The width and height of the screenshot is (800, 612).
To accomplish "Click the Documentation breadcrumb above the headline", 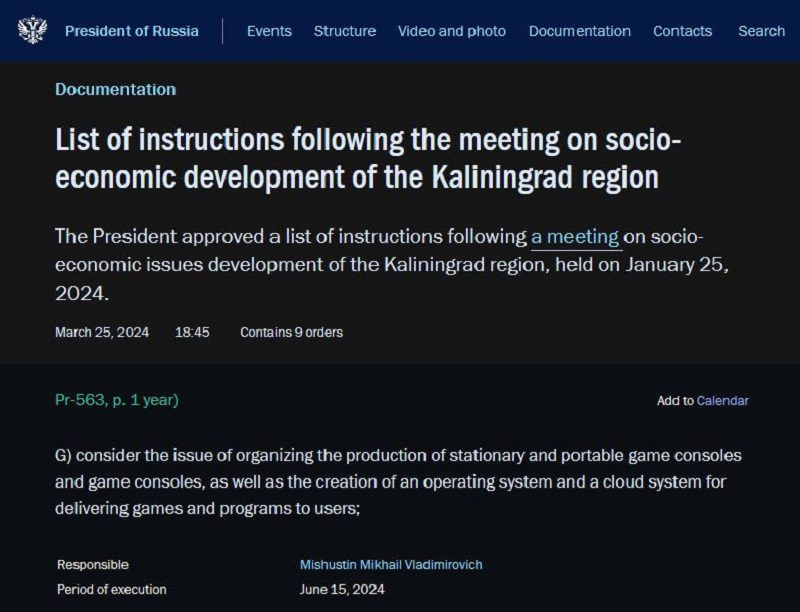I will pyautogui.click(x=116, y=89).
